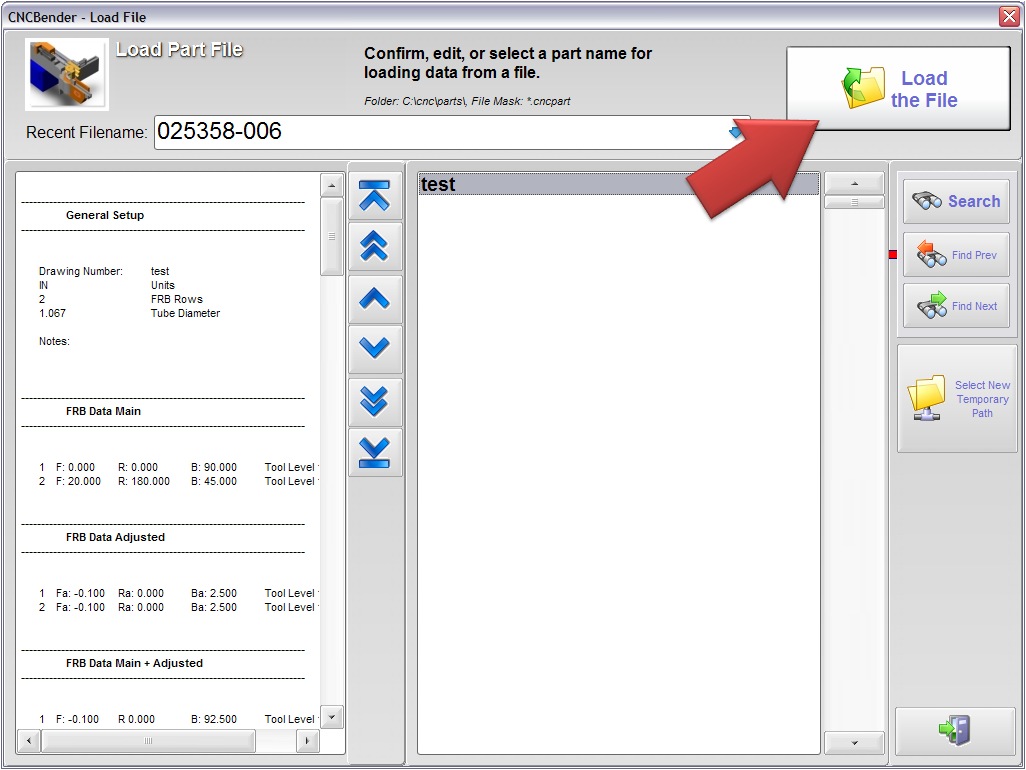Click the Load the File button

pyautogui.click(x=897, y=89)
